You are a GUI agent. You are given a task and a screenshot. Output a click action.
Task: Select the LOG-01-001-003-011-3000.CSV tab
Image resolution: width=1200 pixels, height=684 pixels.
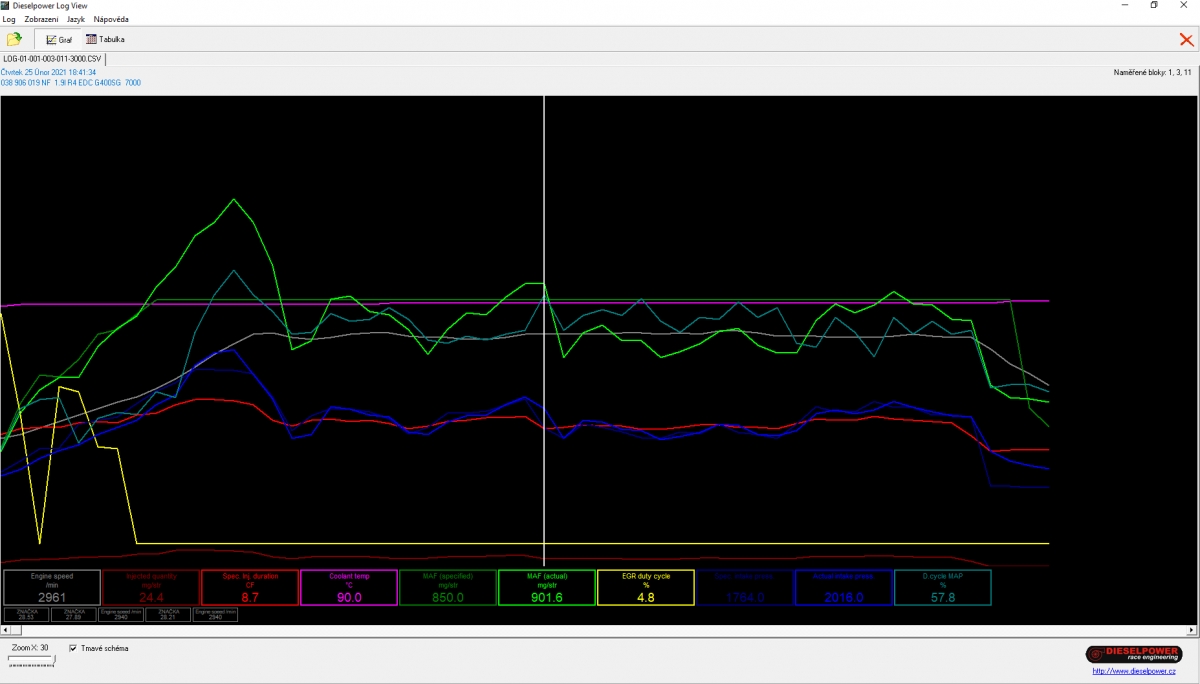[x=53, y=59]
